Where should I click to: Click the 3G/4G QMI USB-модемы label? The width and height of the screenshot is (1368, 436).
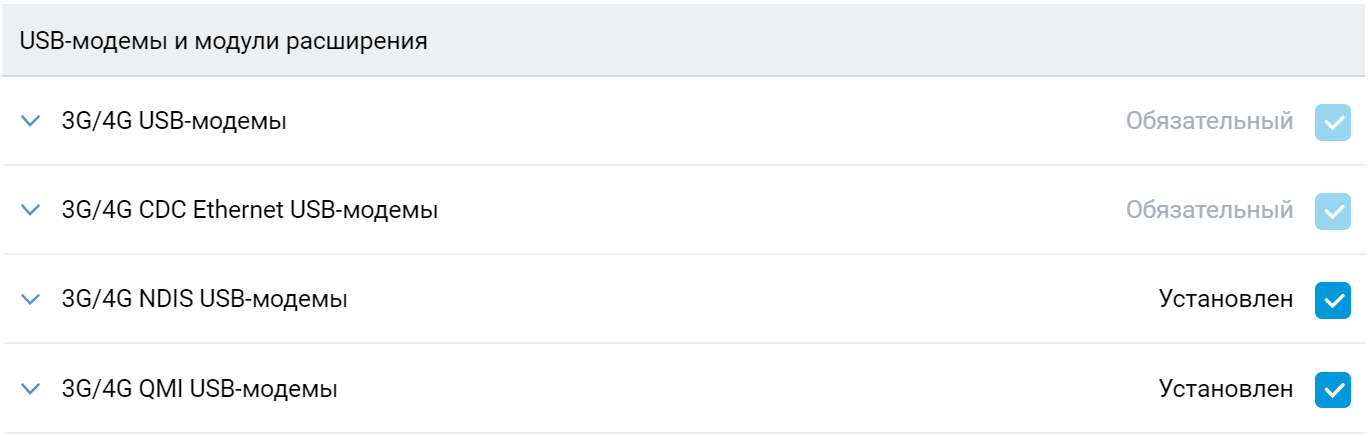pos(199,389)
